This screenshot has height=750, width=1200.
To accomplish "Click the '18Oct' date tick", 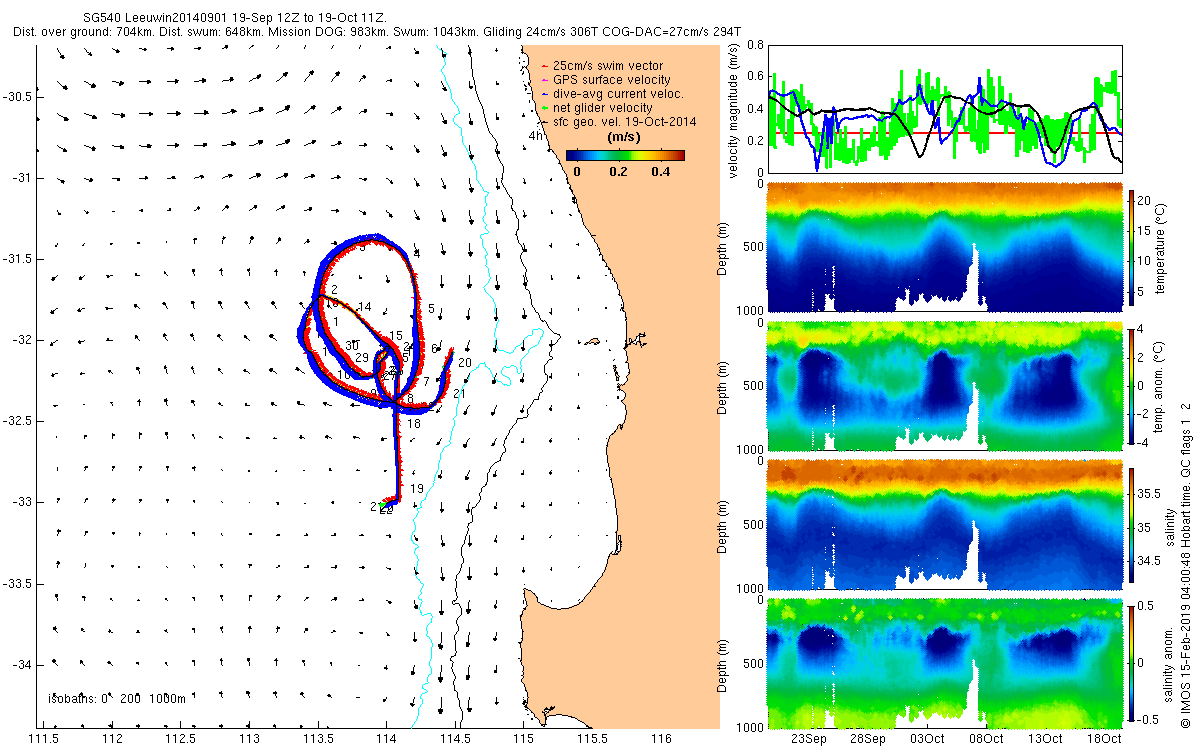I will [1104, 738].
